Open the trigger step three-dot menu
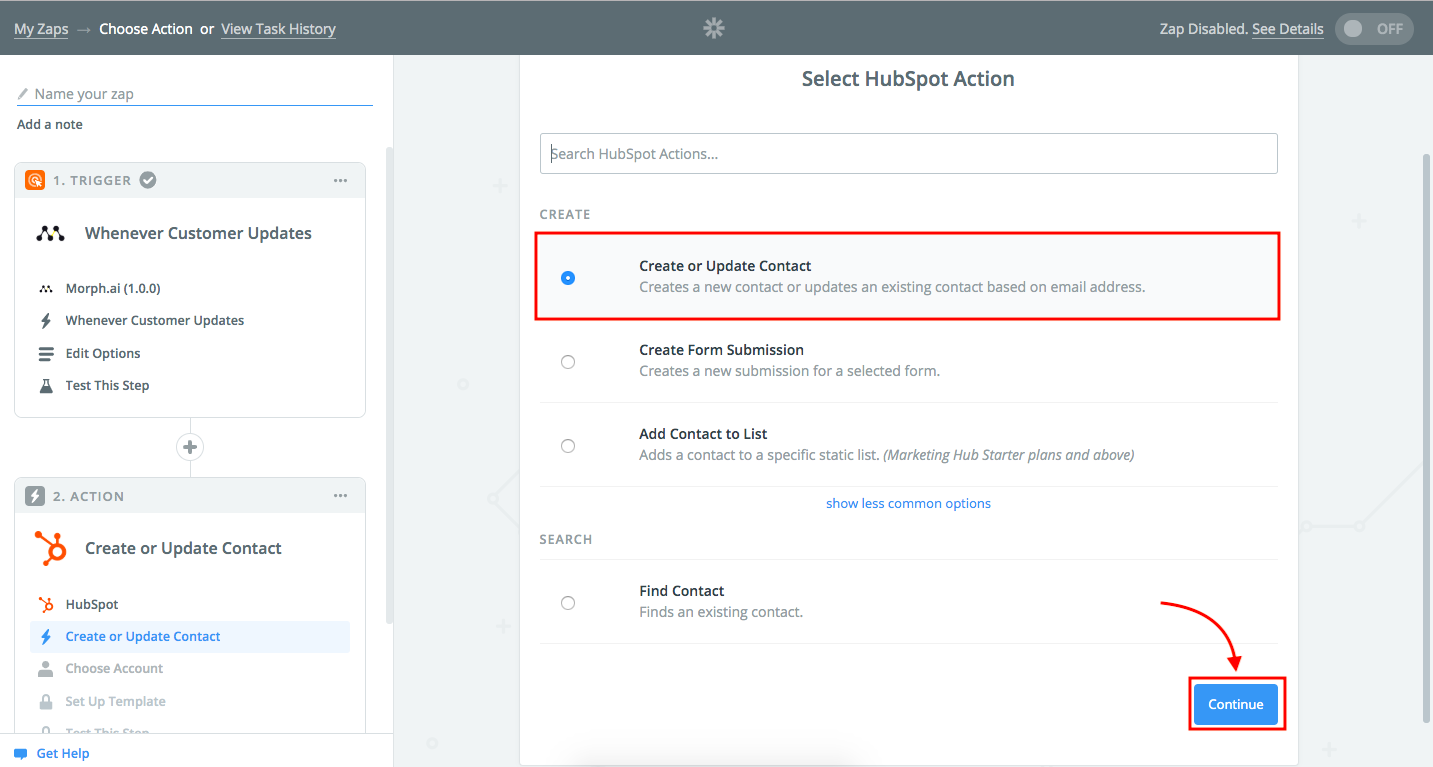Screen dimensions: 1433x767 tap(341, 181)
